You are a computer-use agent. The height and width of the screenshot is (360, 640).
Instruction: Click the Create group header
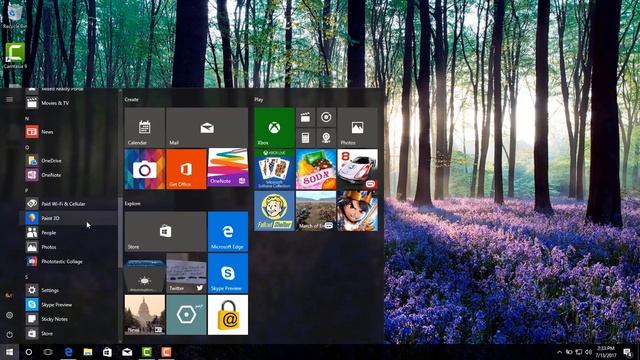tap(131, 99)
